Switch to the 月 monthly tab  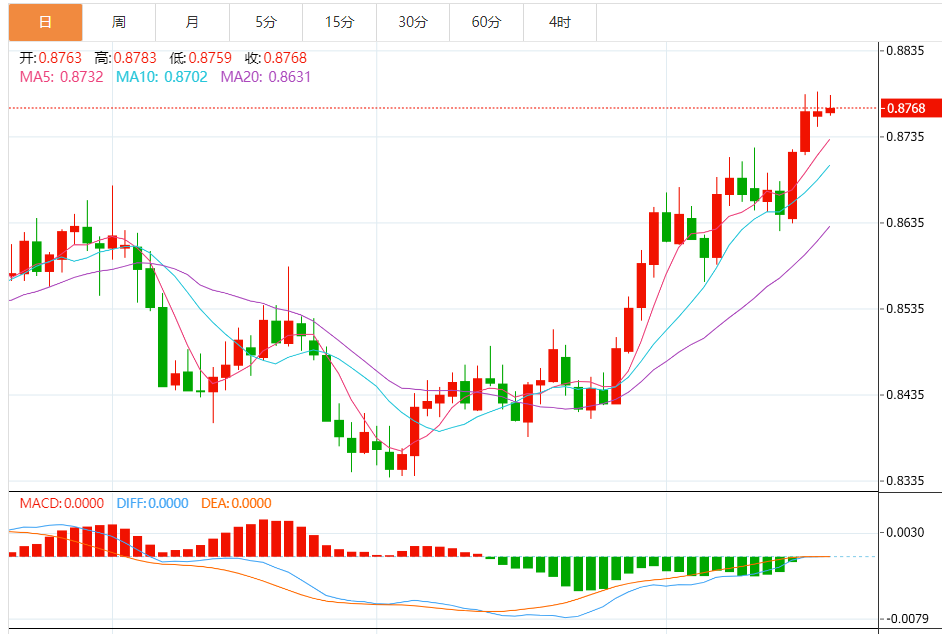[x=192, y=22]
